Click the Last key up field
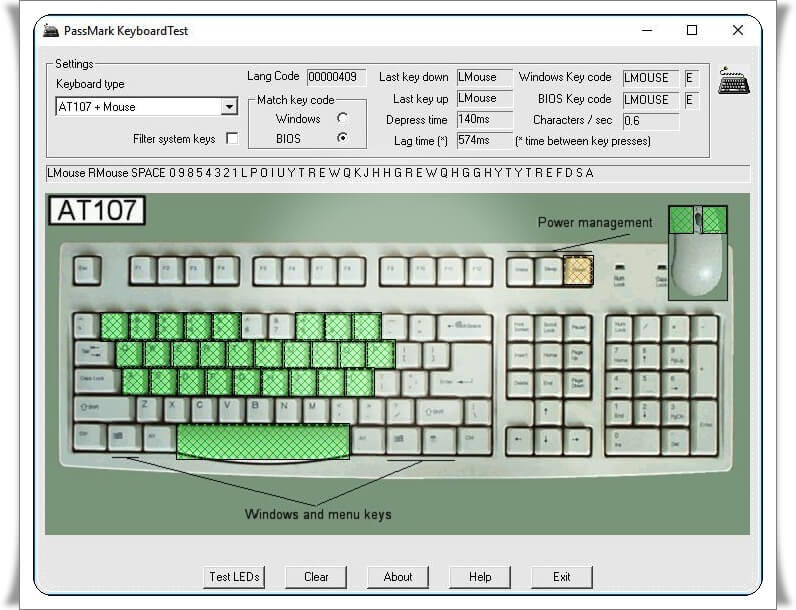796x610 pixels. tap(484, 98)
